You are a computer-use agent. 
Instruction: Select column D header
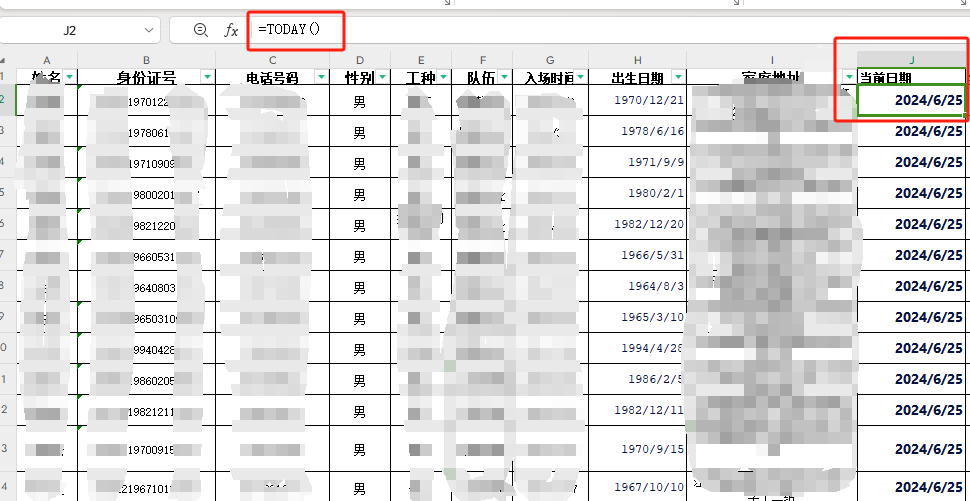(x=360, y=60)
